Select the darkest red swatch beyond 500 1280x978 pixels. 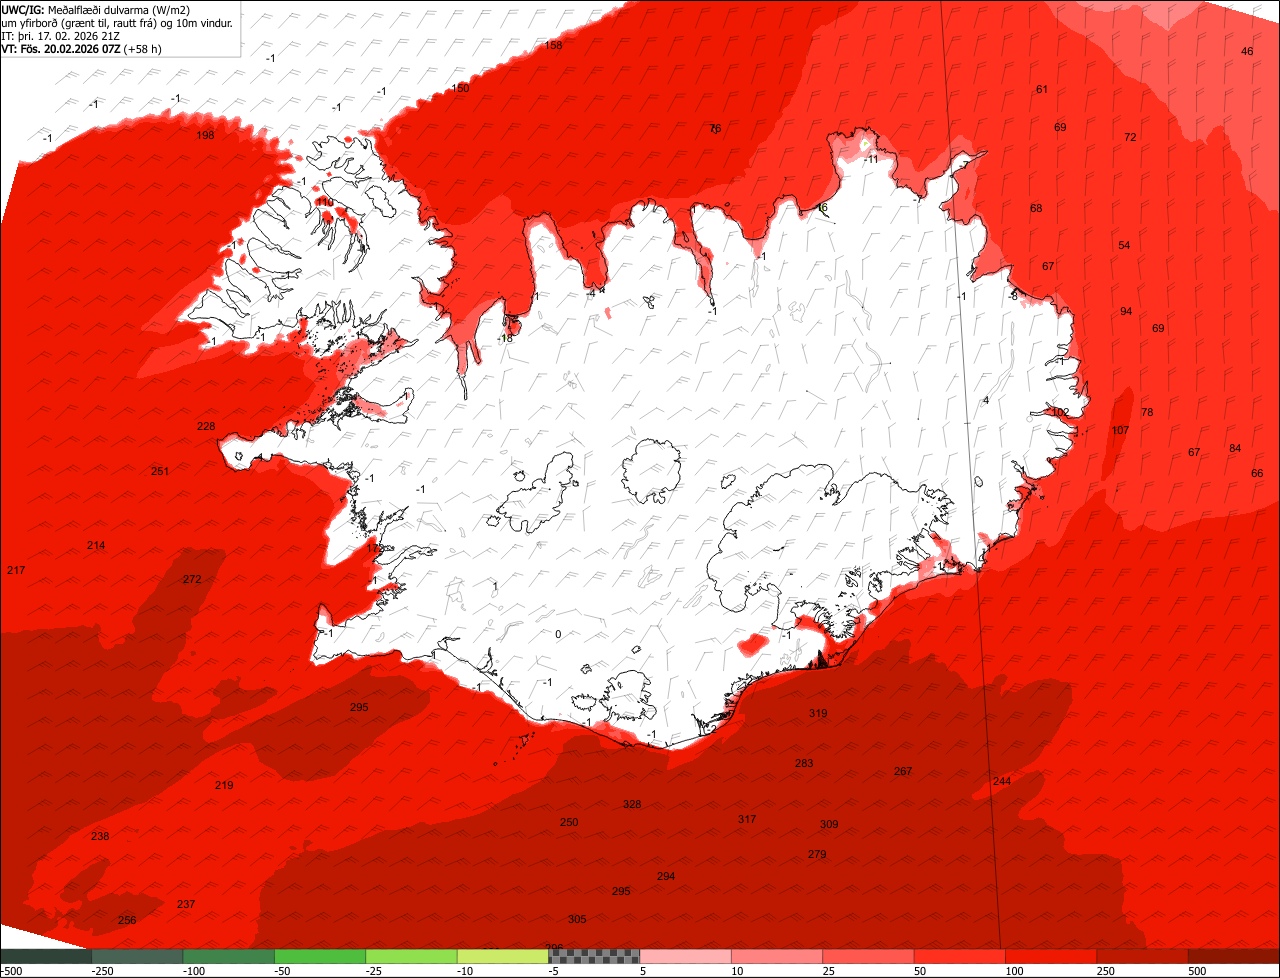point(1233,956)
